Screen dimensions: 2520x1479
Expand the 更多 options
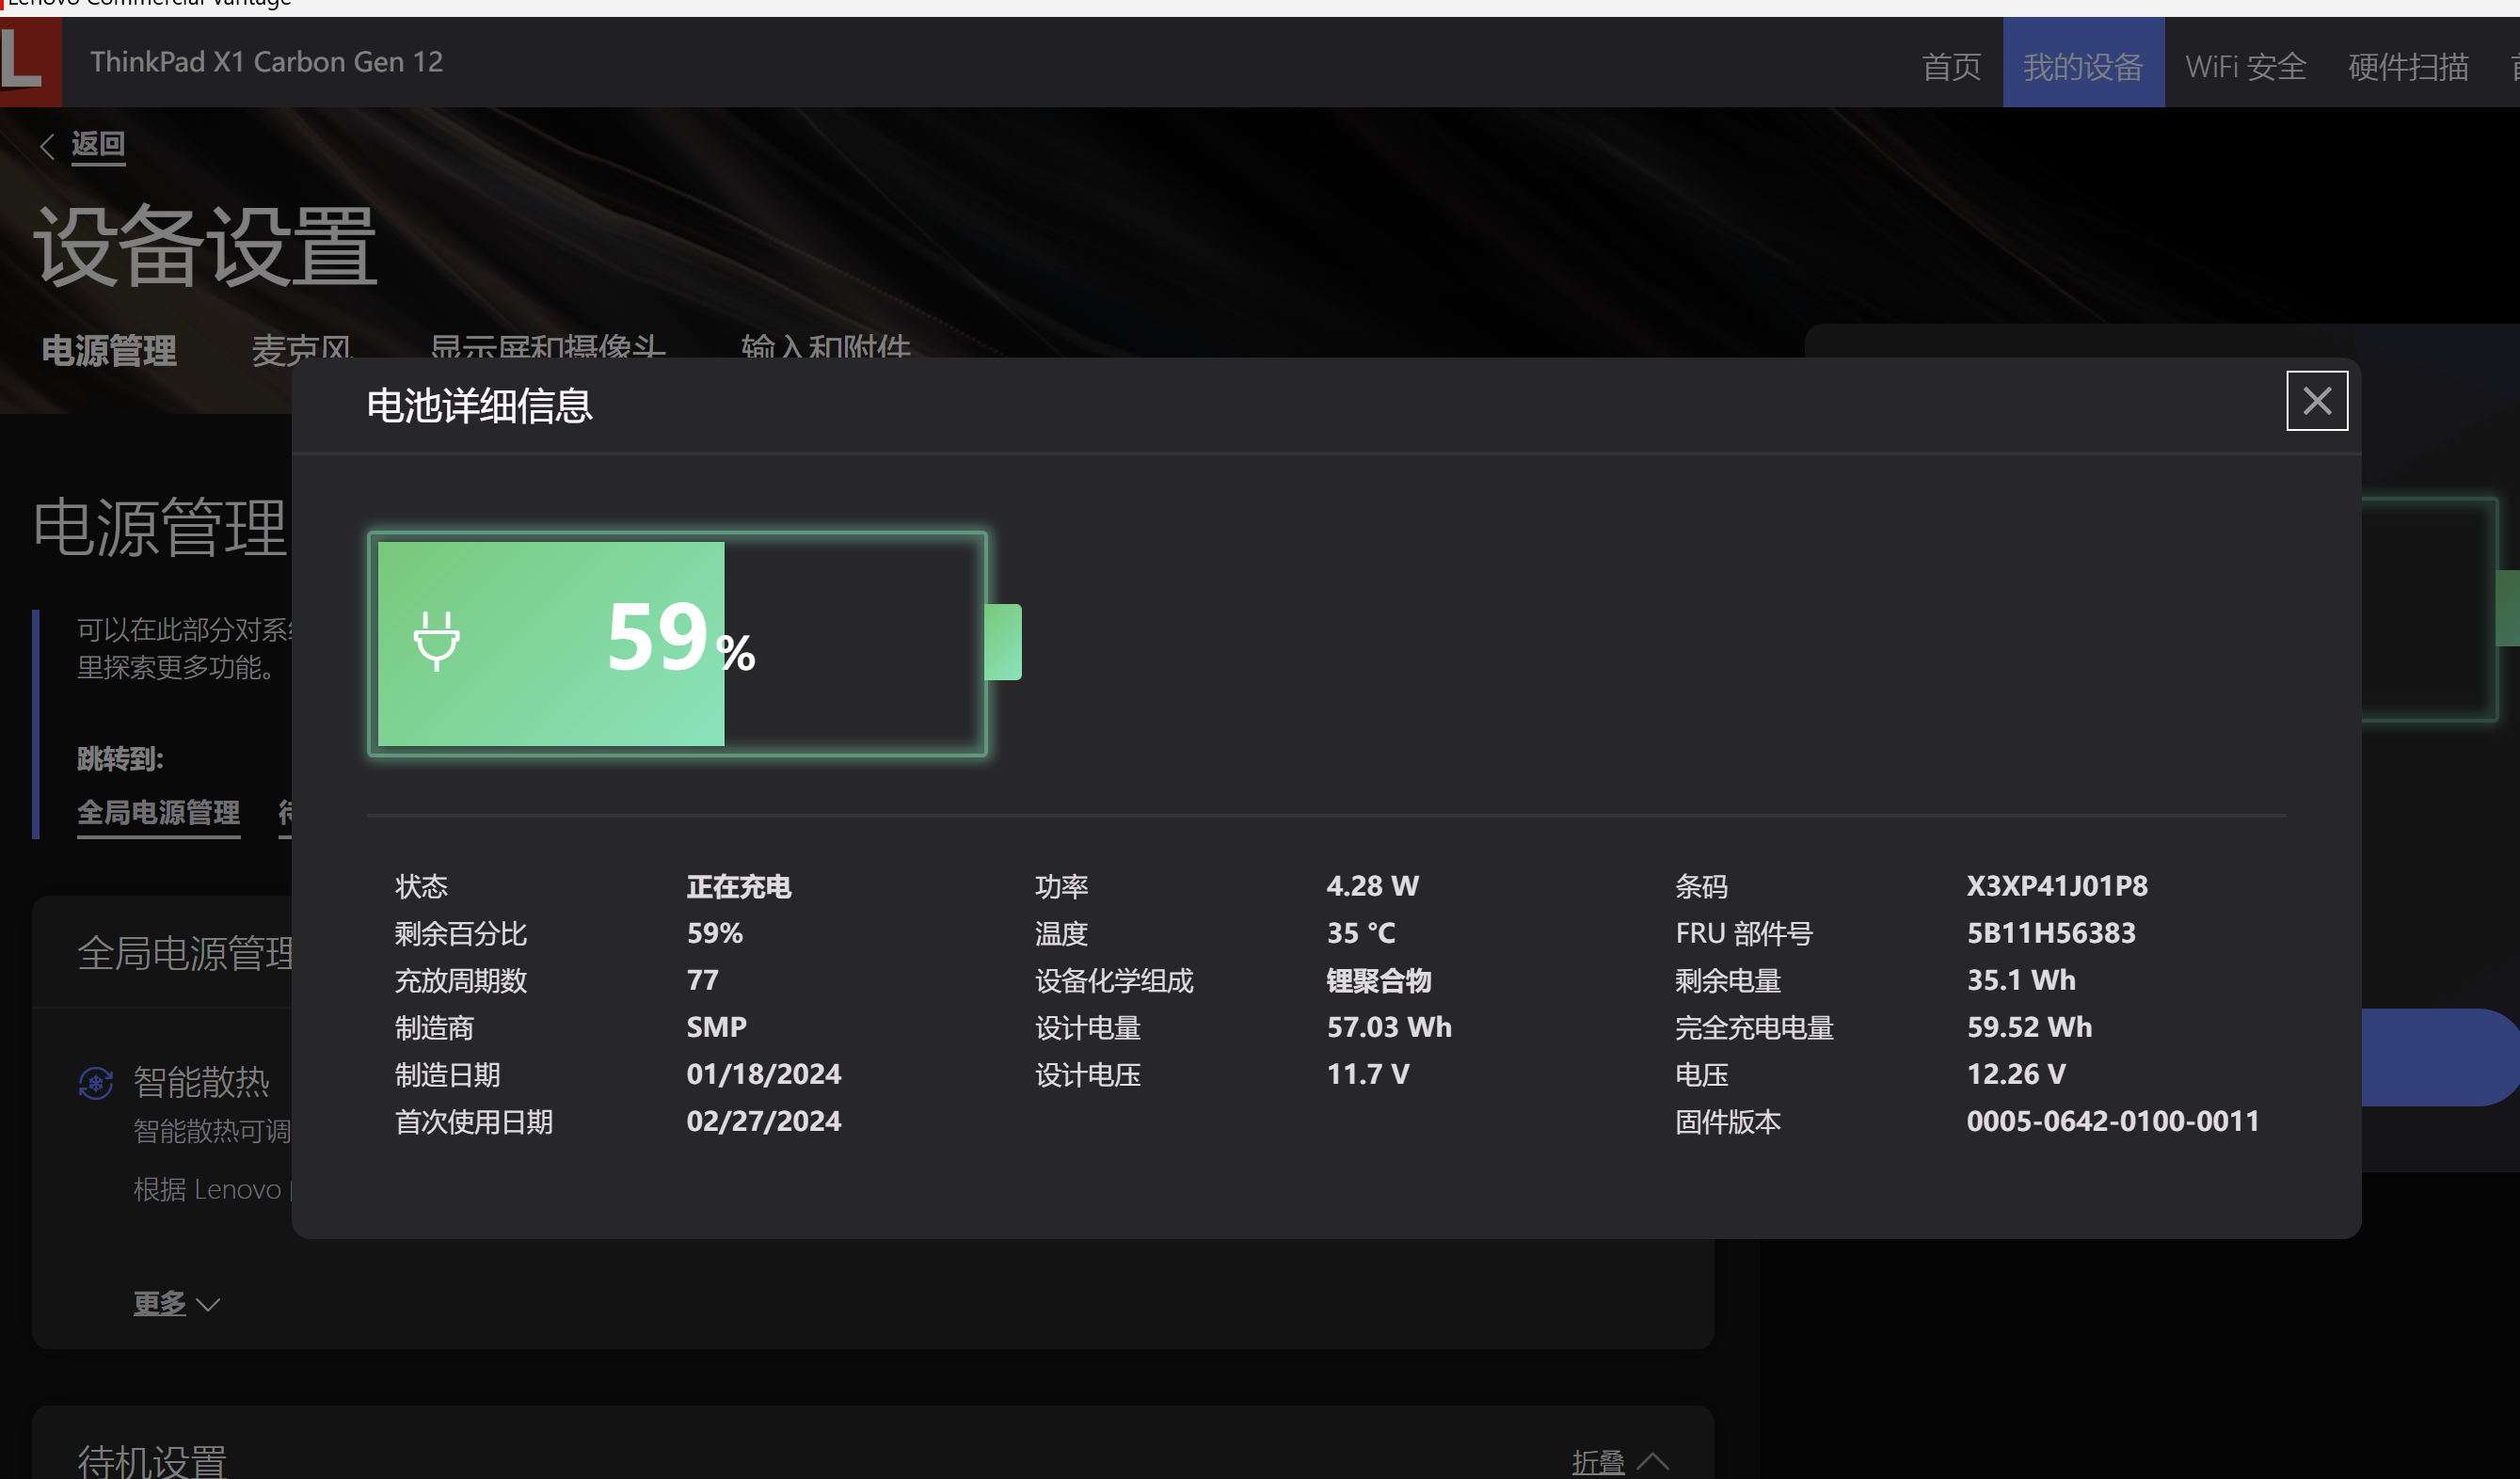(177, 1303)
